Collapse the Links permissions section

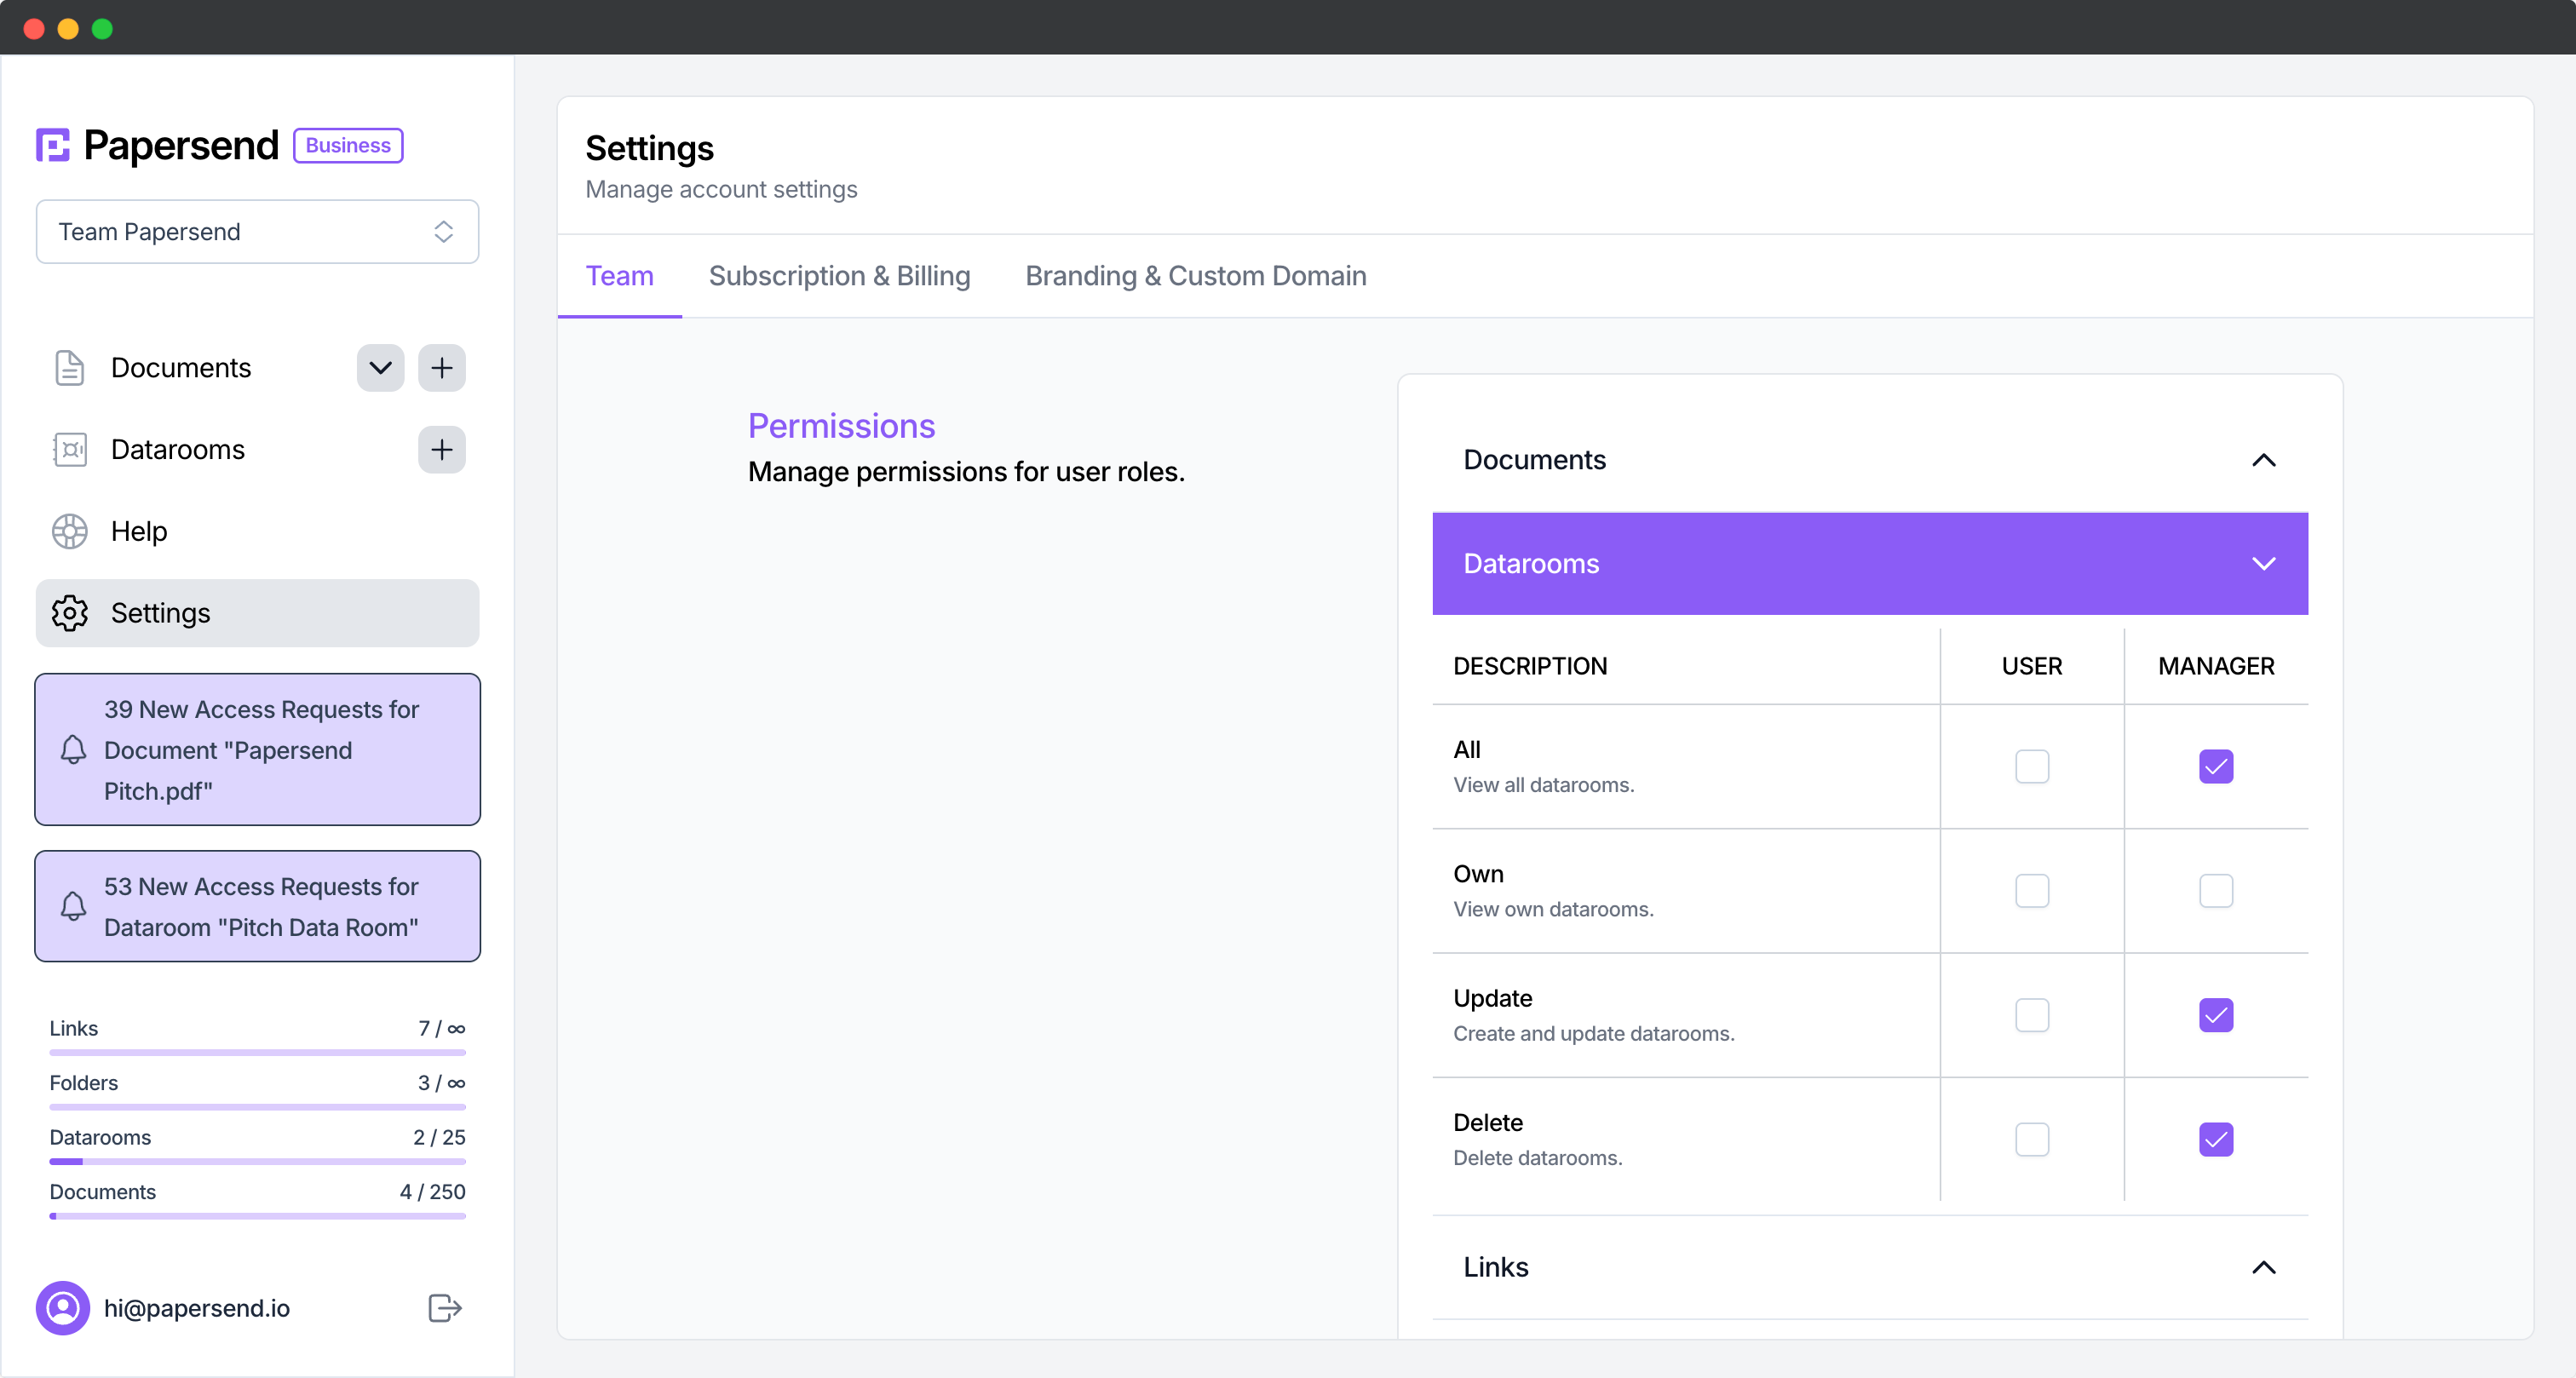pyautogui.click(x=2264, y=1268)
